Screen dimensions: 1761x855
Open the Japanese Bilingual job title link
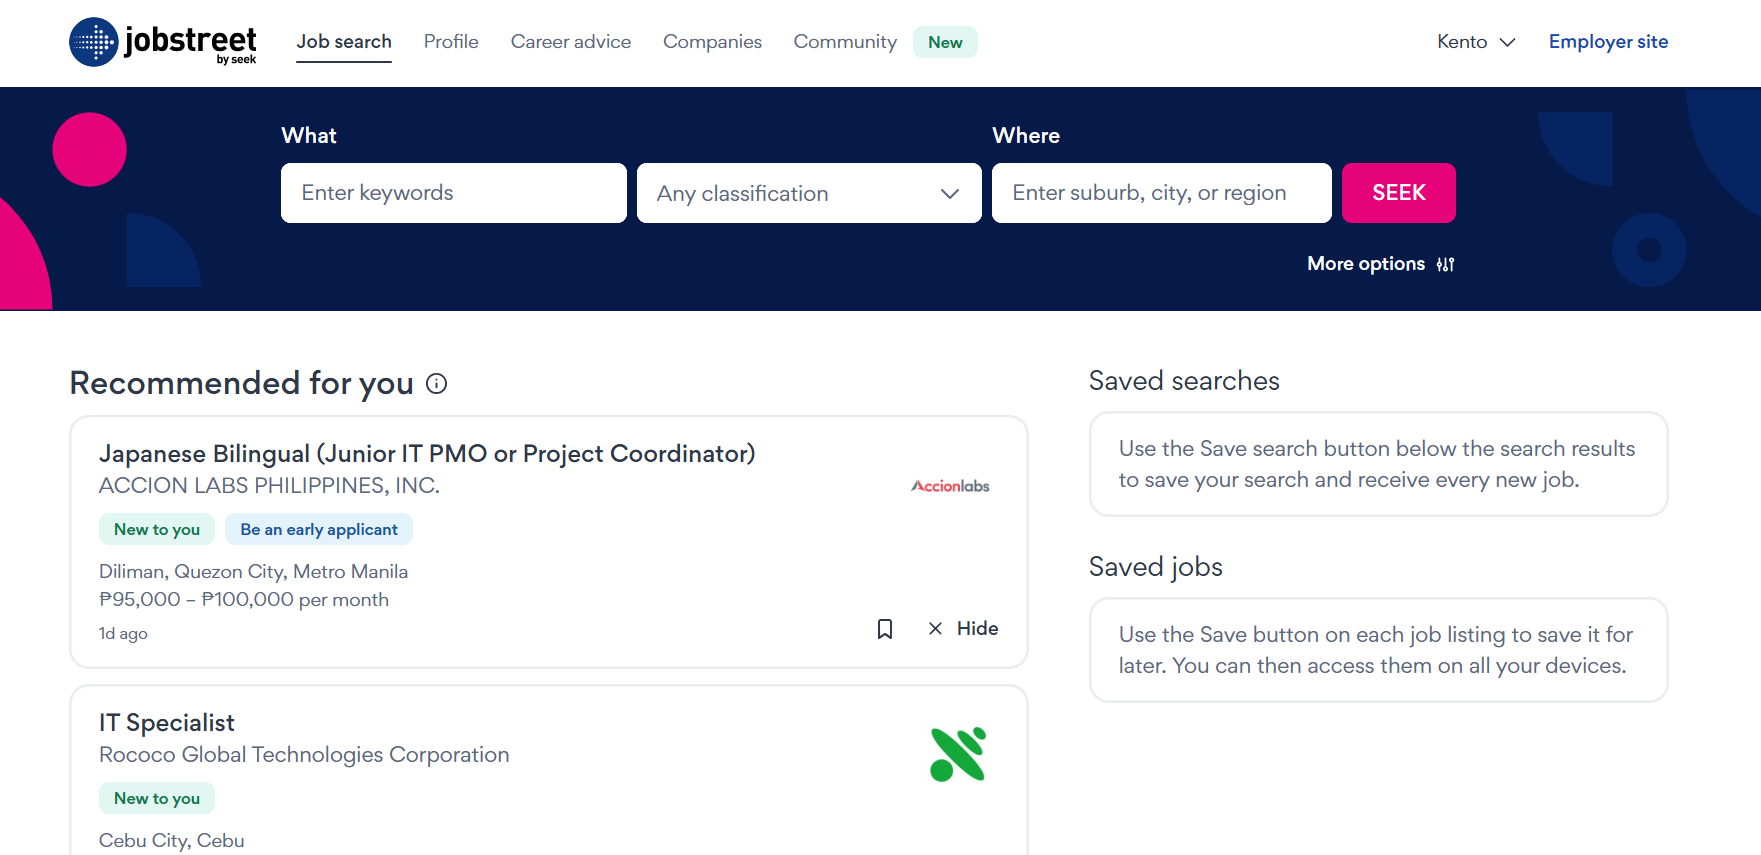pyautogui.click(x=427, y=454)
